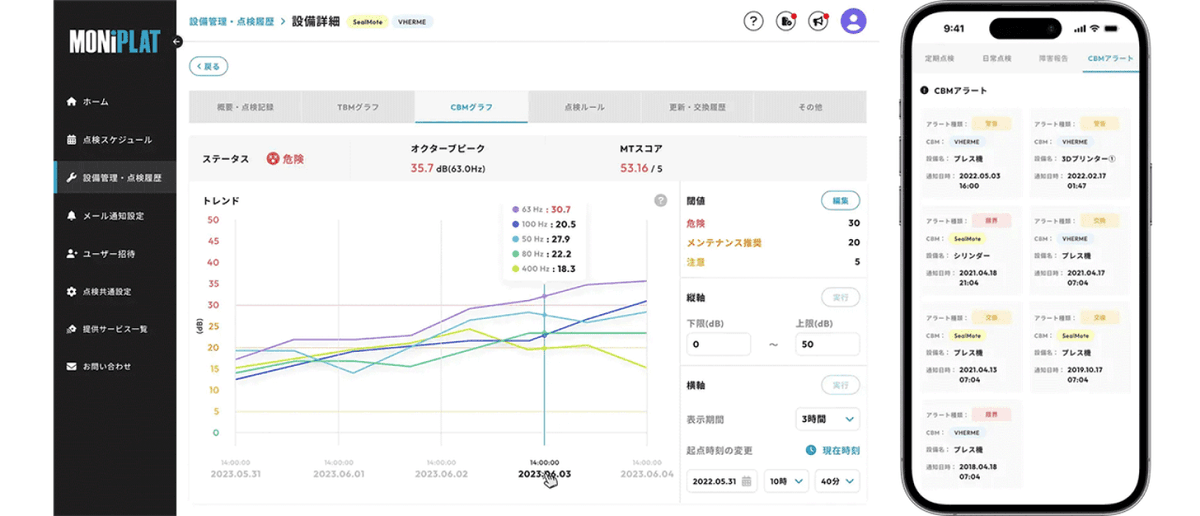Click the 2023.06.03 marker on the time axis
The image size is (1200, 516).
tap(544, 473)
